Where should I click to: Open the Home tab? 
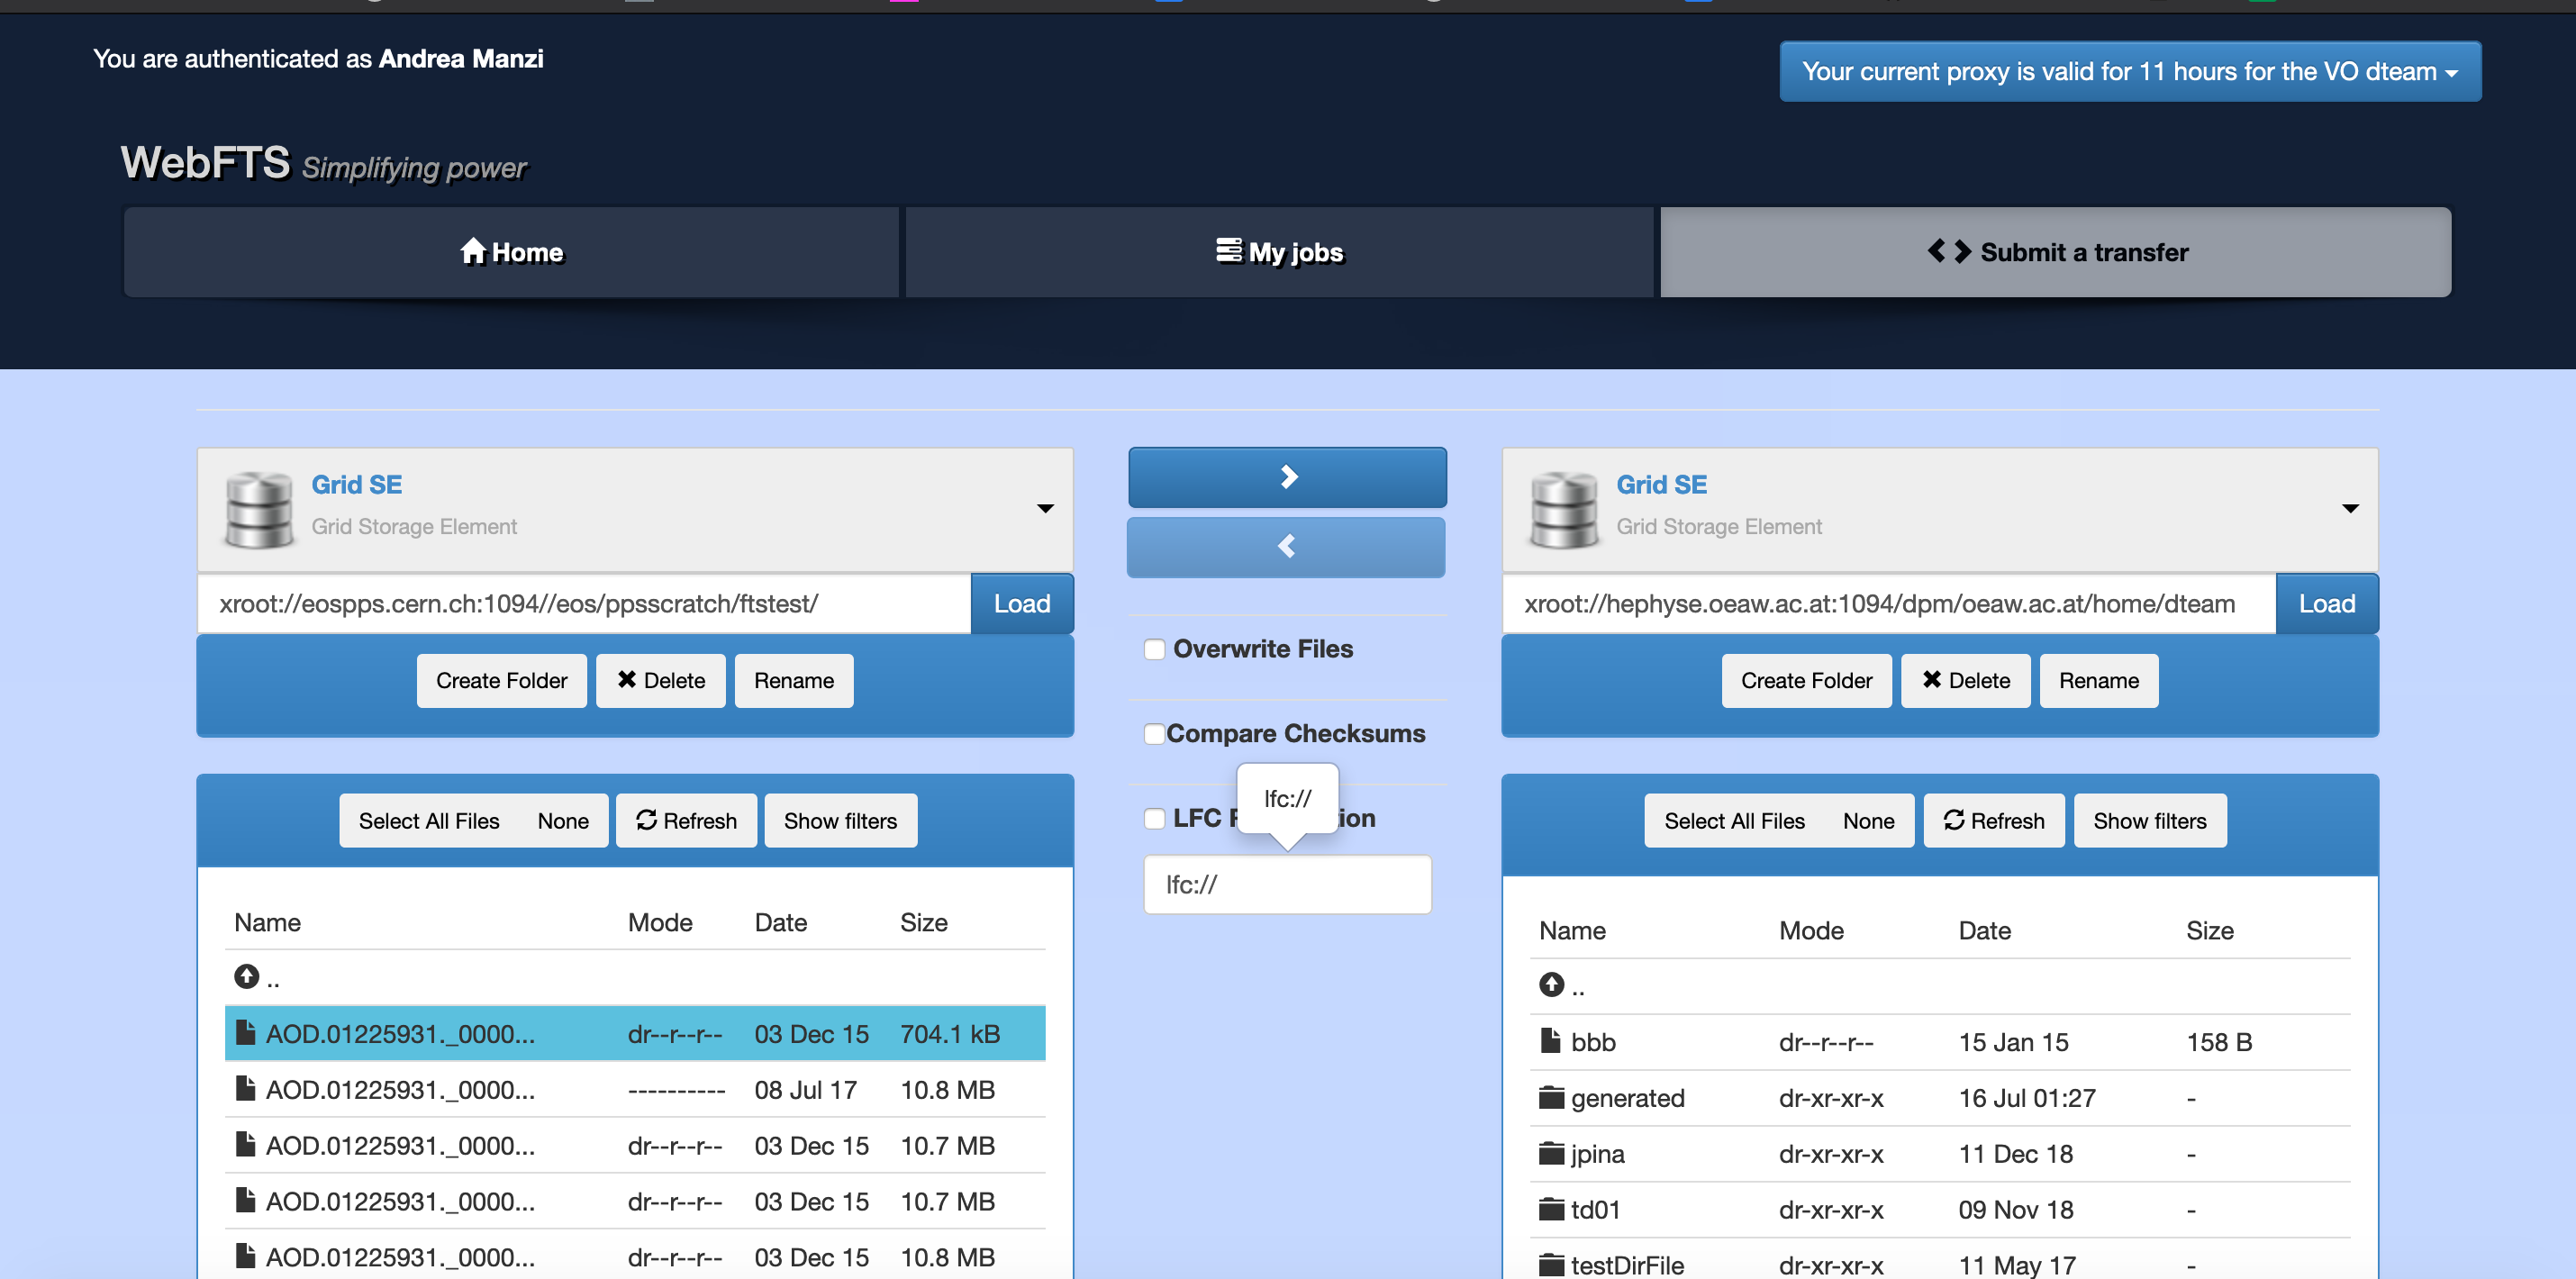[x=511, y=252]
